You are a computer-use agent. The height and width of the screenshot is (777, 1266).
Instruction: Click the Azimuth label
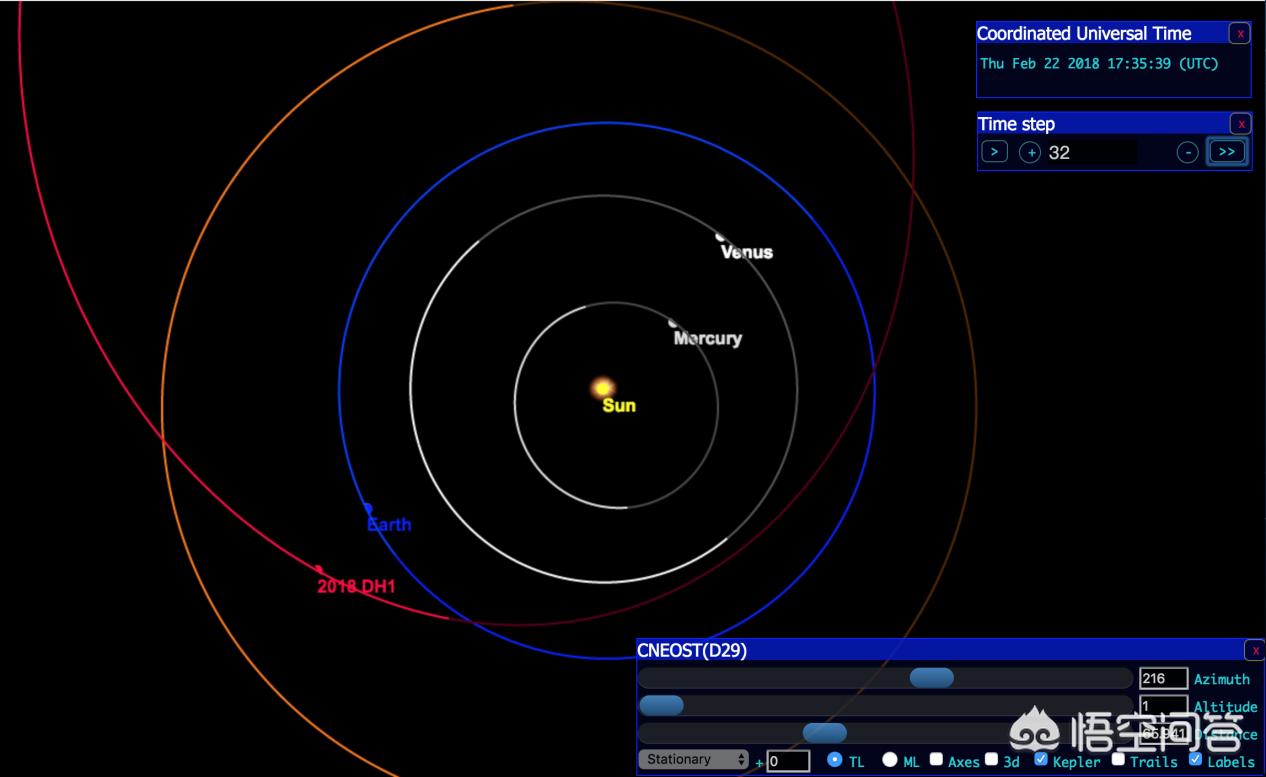1222,679
